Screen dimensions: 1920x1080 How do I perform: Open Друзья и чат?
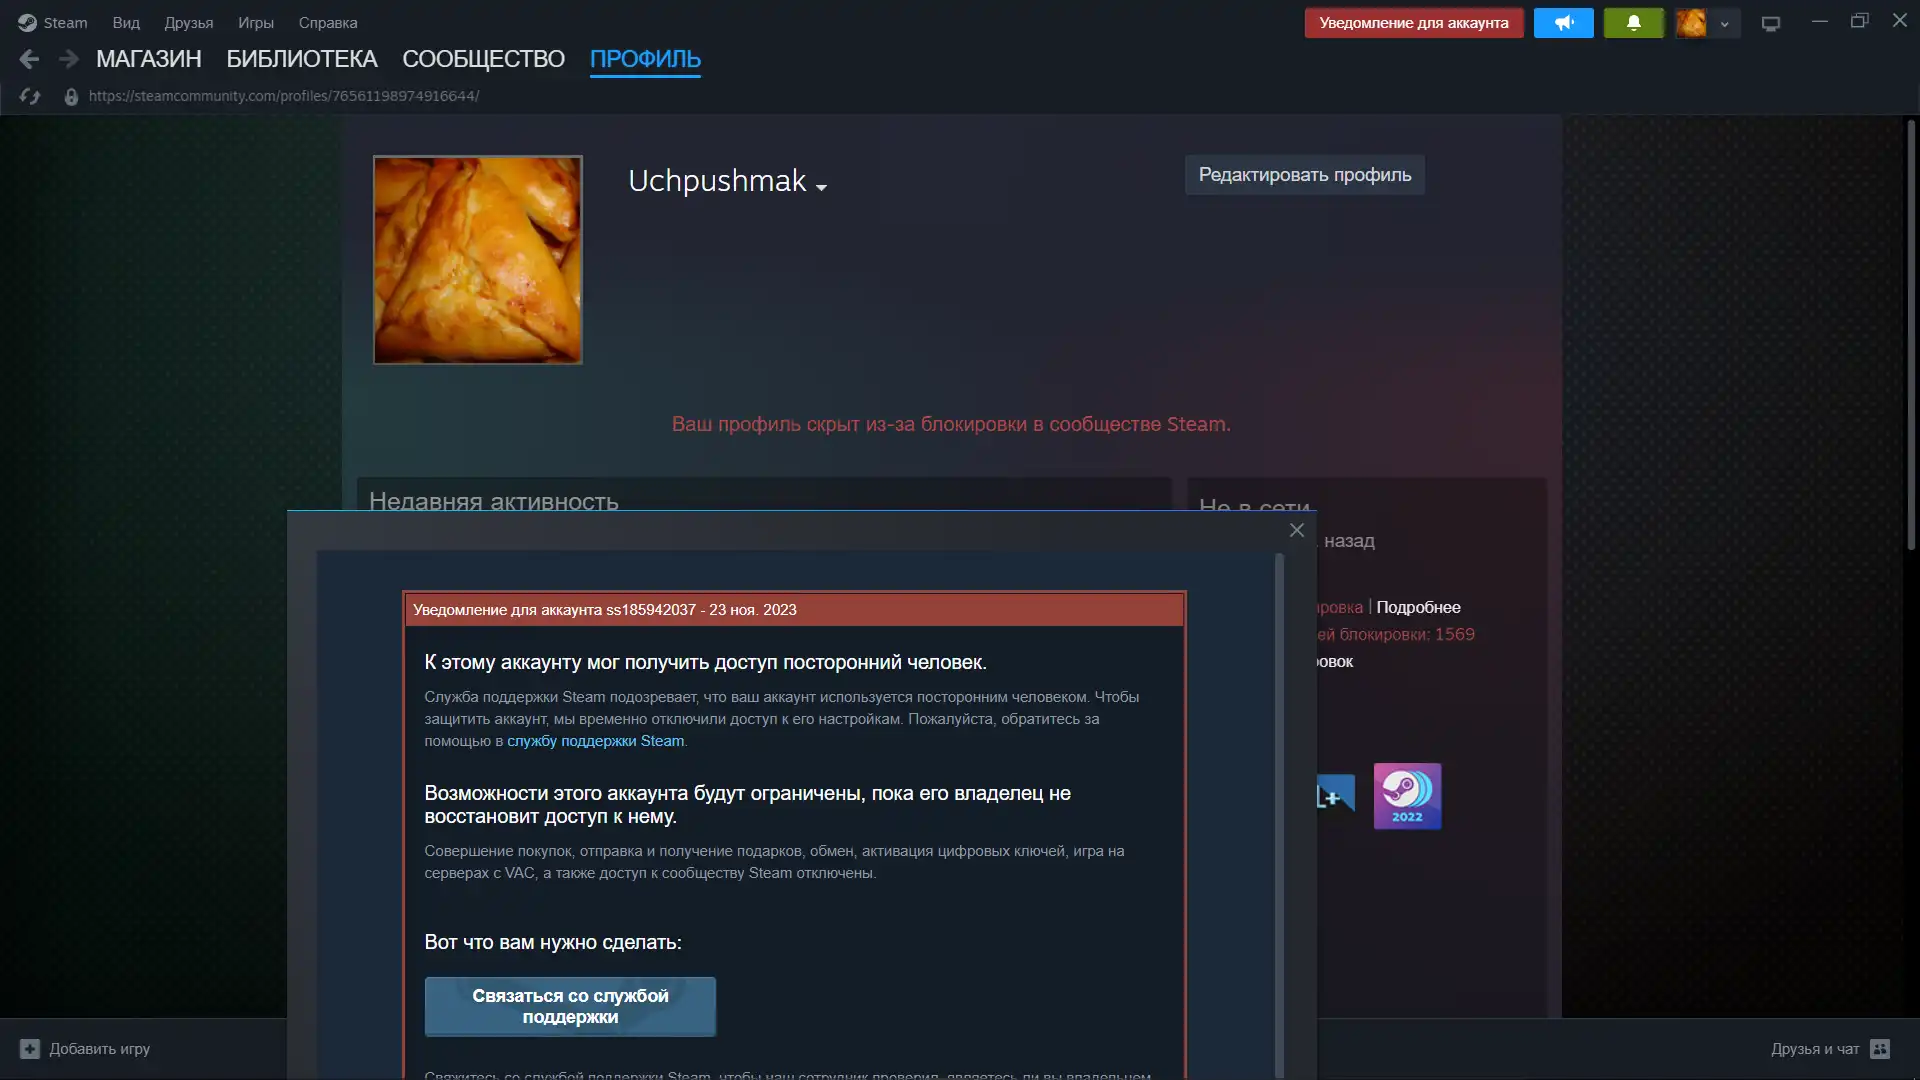click(x=1815, y=1049)
